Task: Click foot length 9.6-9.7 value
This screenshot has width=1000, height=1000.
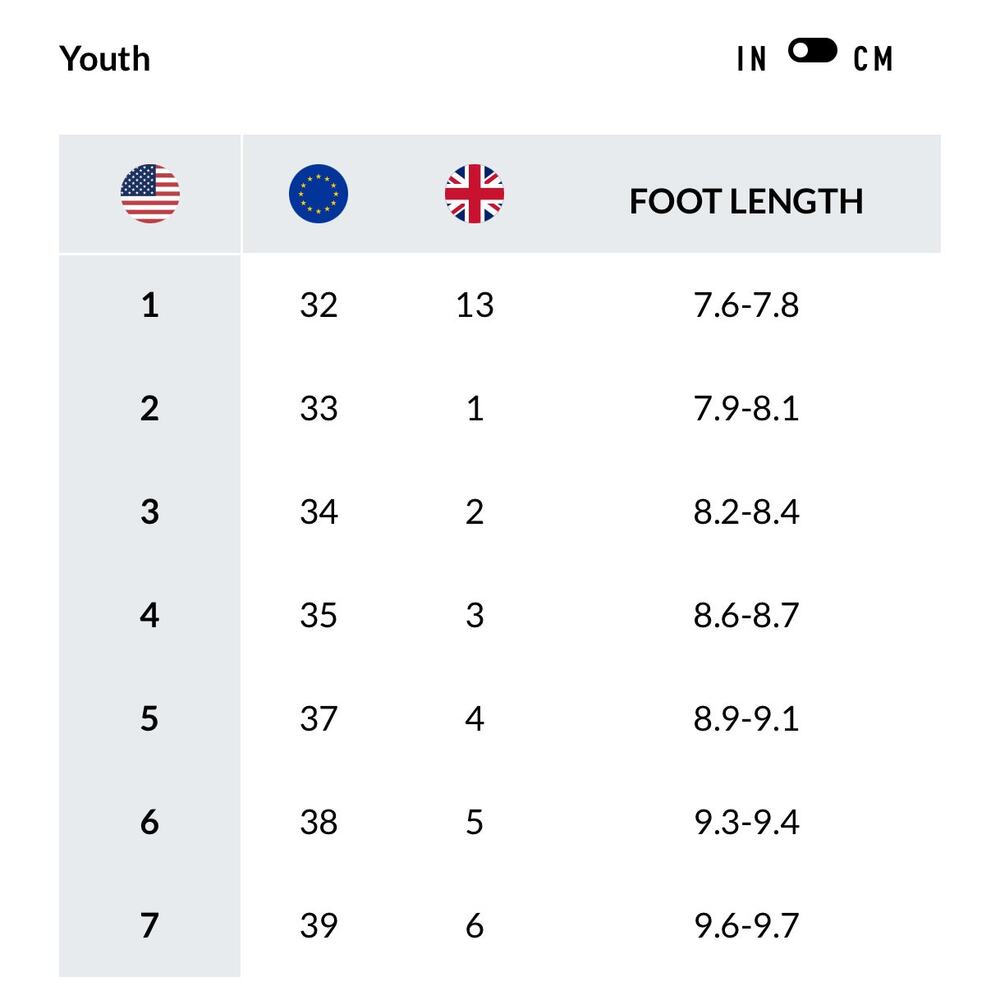Action: (746, 926)
